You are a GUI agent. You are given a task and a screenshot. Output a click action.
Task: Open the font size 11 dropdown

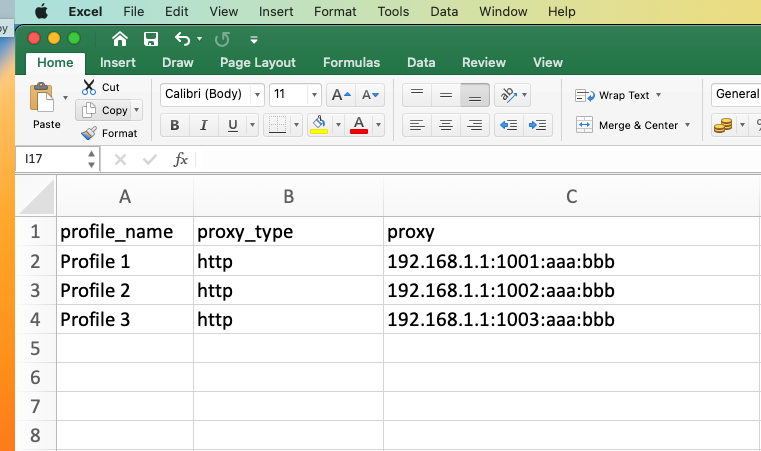314,94
